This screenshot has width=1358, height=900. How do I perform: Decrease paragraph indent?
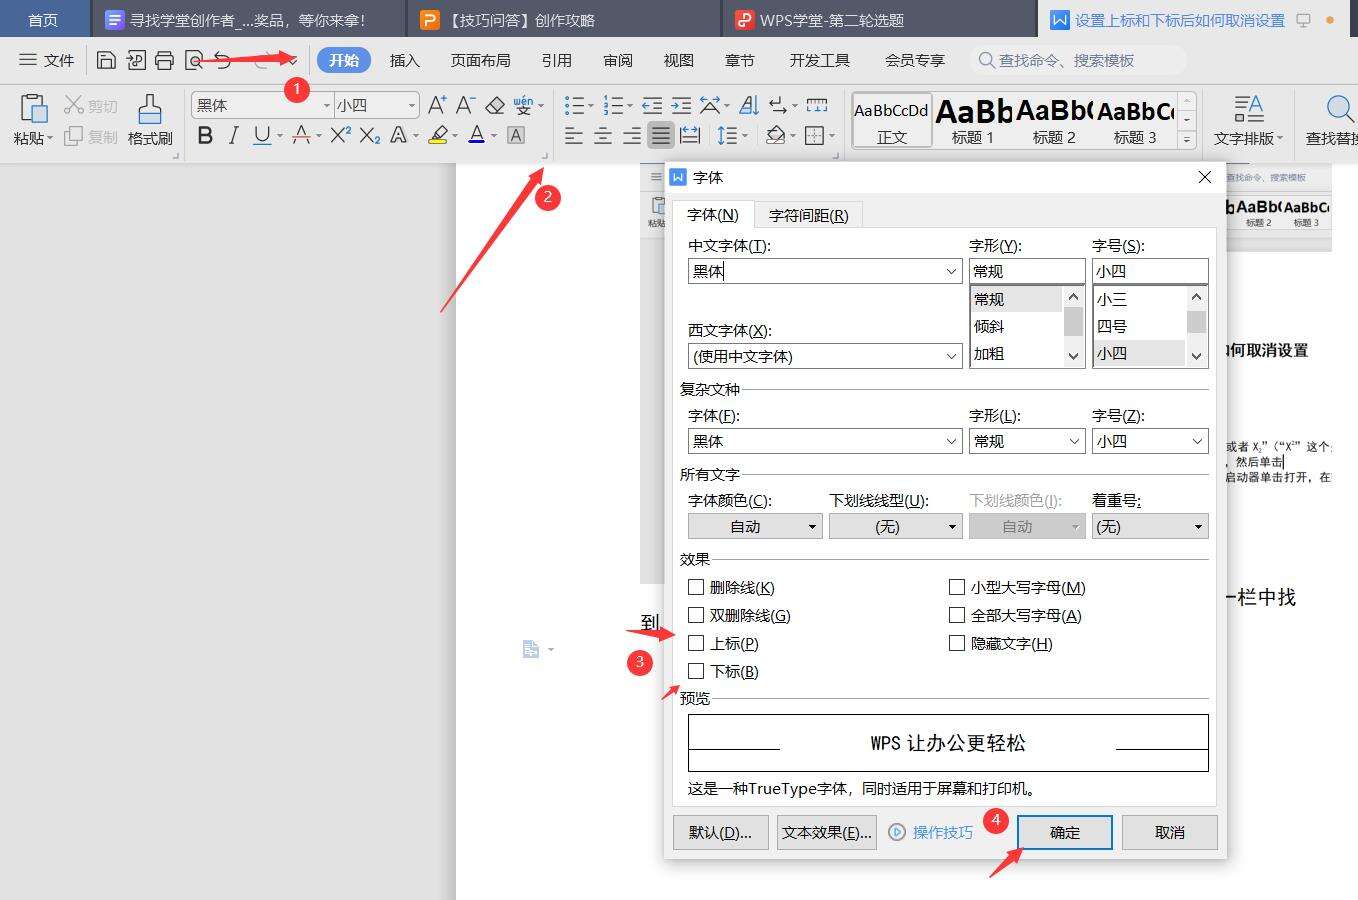(652, 105)
